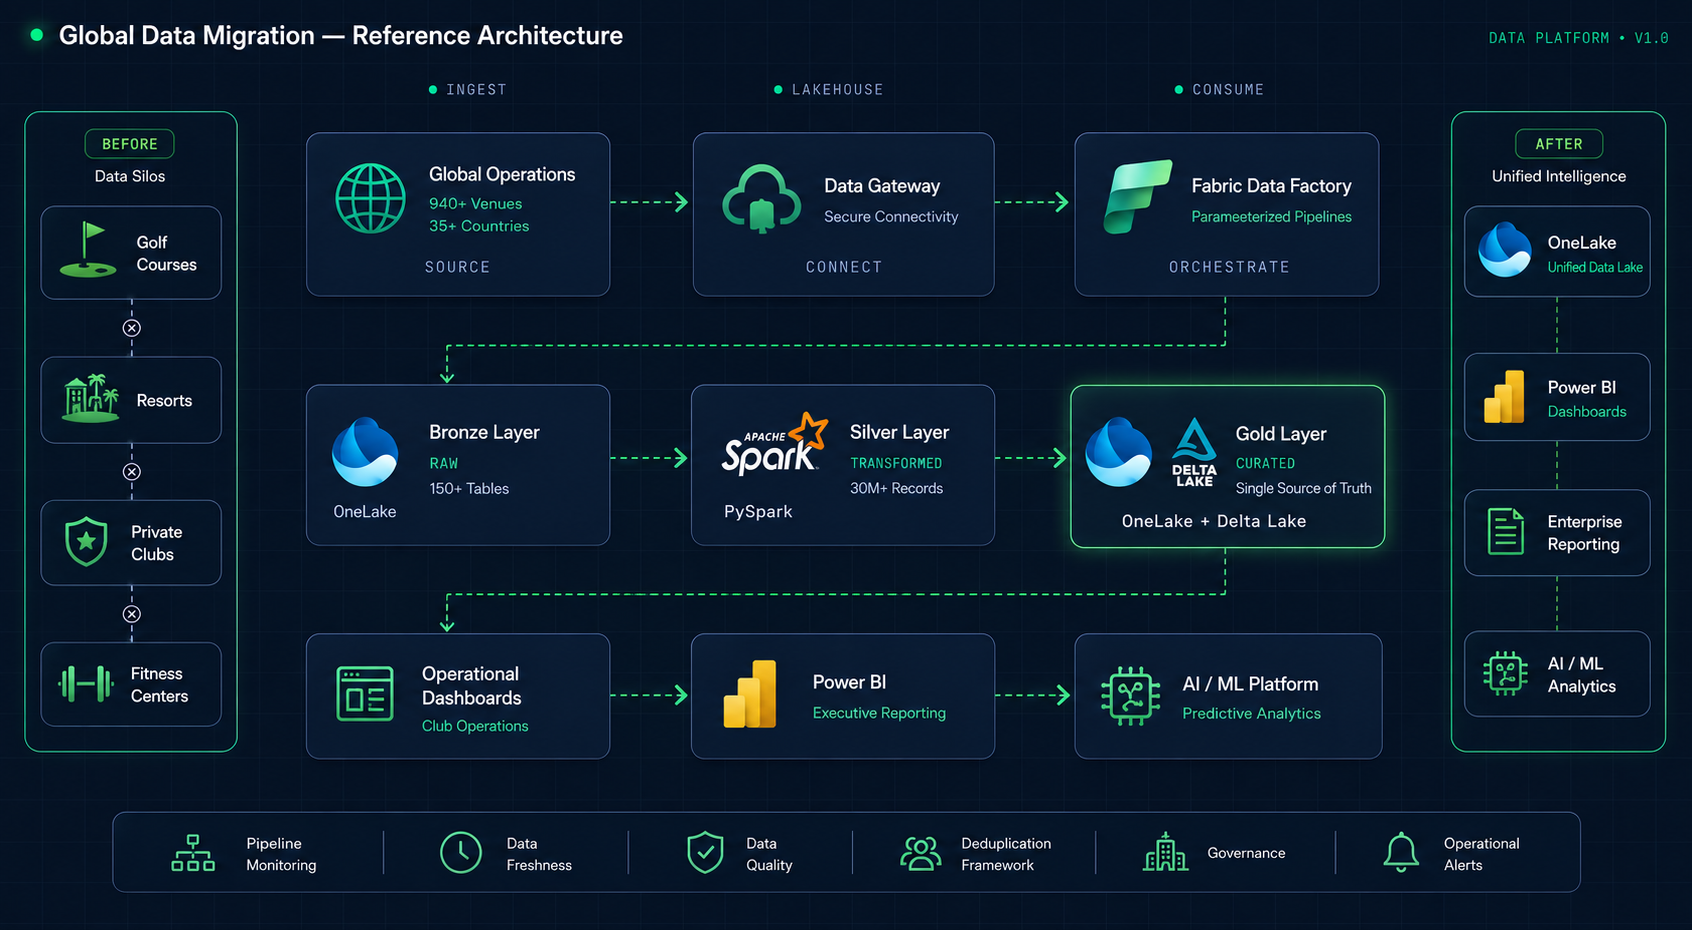Click the 'Secure Connectivity' text
The width and height of the screenshot is (1692, 930).
point(891,217)
